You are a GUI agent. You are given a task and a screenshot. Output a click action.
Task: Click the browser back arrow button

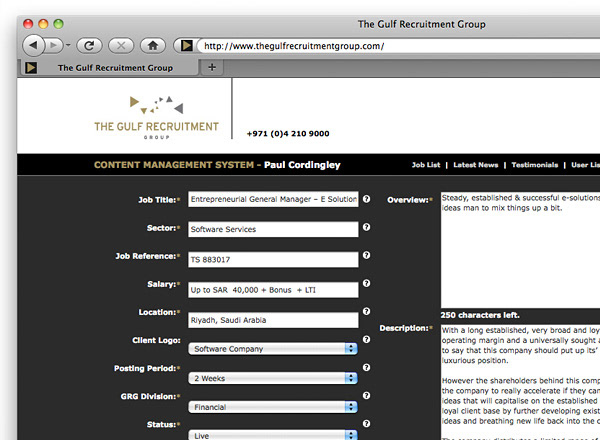pyautogui.click(x=33, y=46)
